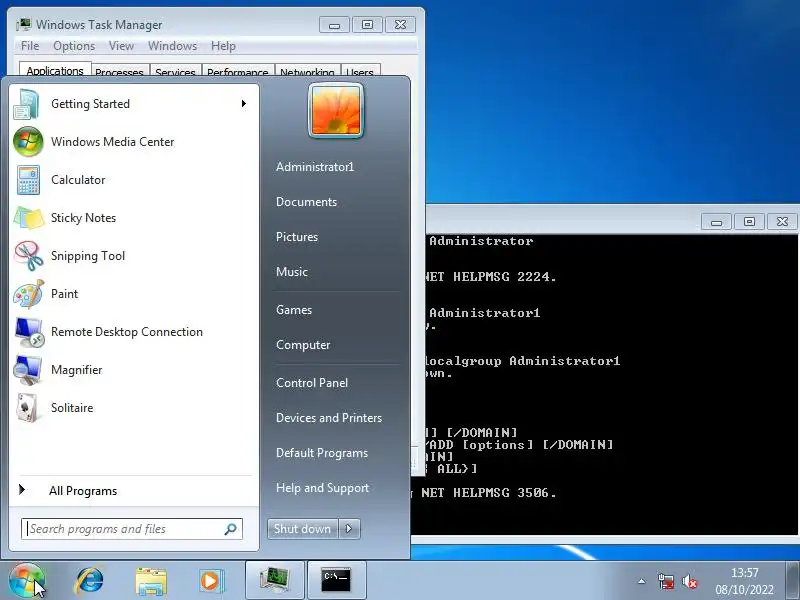Maximize the Command Prompt window
This screenshot has width=800, height=600.
[x=749, y=222]
